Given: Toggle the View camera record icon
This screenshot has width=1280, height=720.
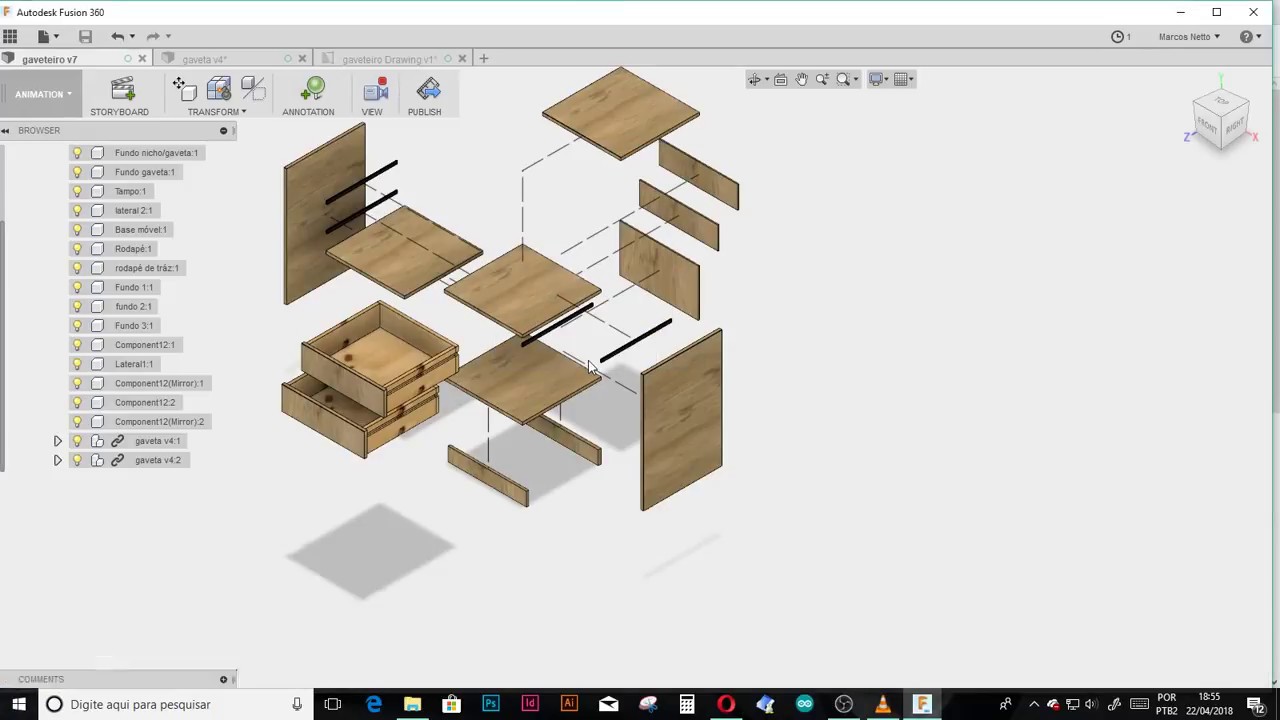Looking at the screenshot, I should pos(376,89).
